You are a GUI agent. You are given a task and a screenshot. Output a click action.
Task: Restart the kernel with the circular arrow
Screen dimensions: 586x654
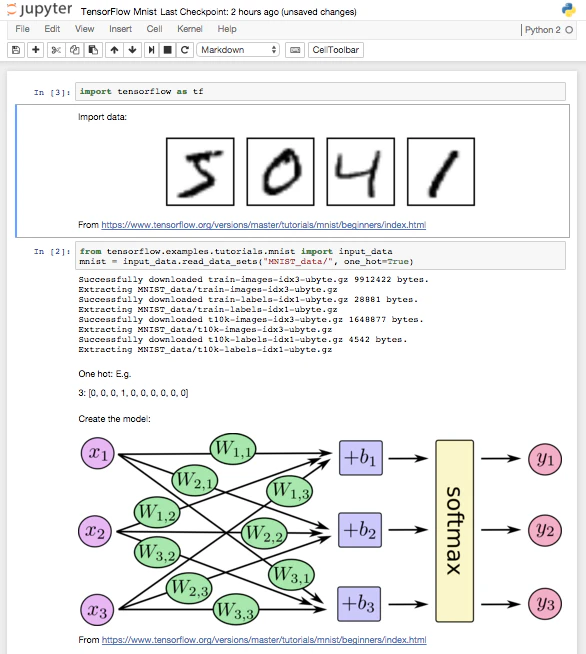185,50
